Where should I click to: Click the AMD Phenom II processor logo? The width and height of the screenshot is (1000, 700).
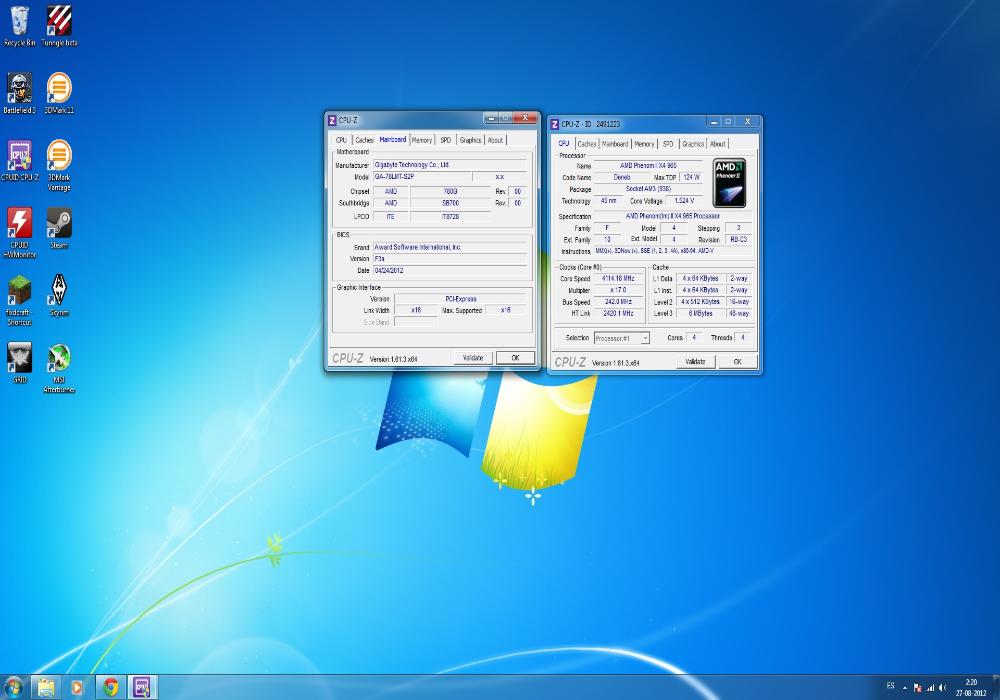coord(729,183)
